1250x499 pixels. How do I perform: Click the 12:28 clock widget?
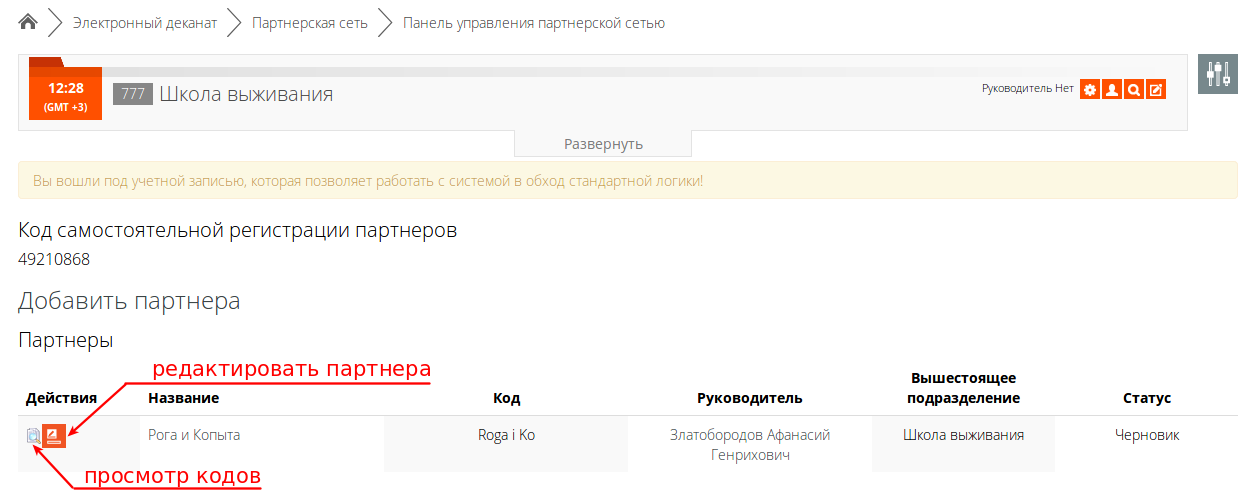pos(65,95)
